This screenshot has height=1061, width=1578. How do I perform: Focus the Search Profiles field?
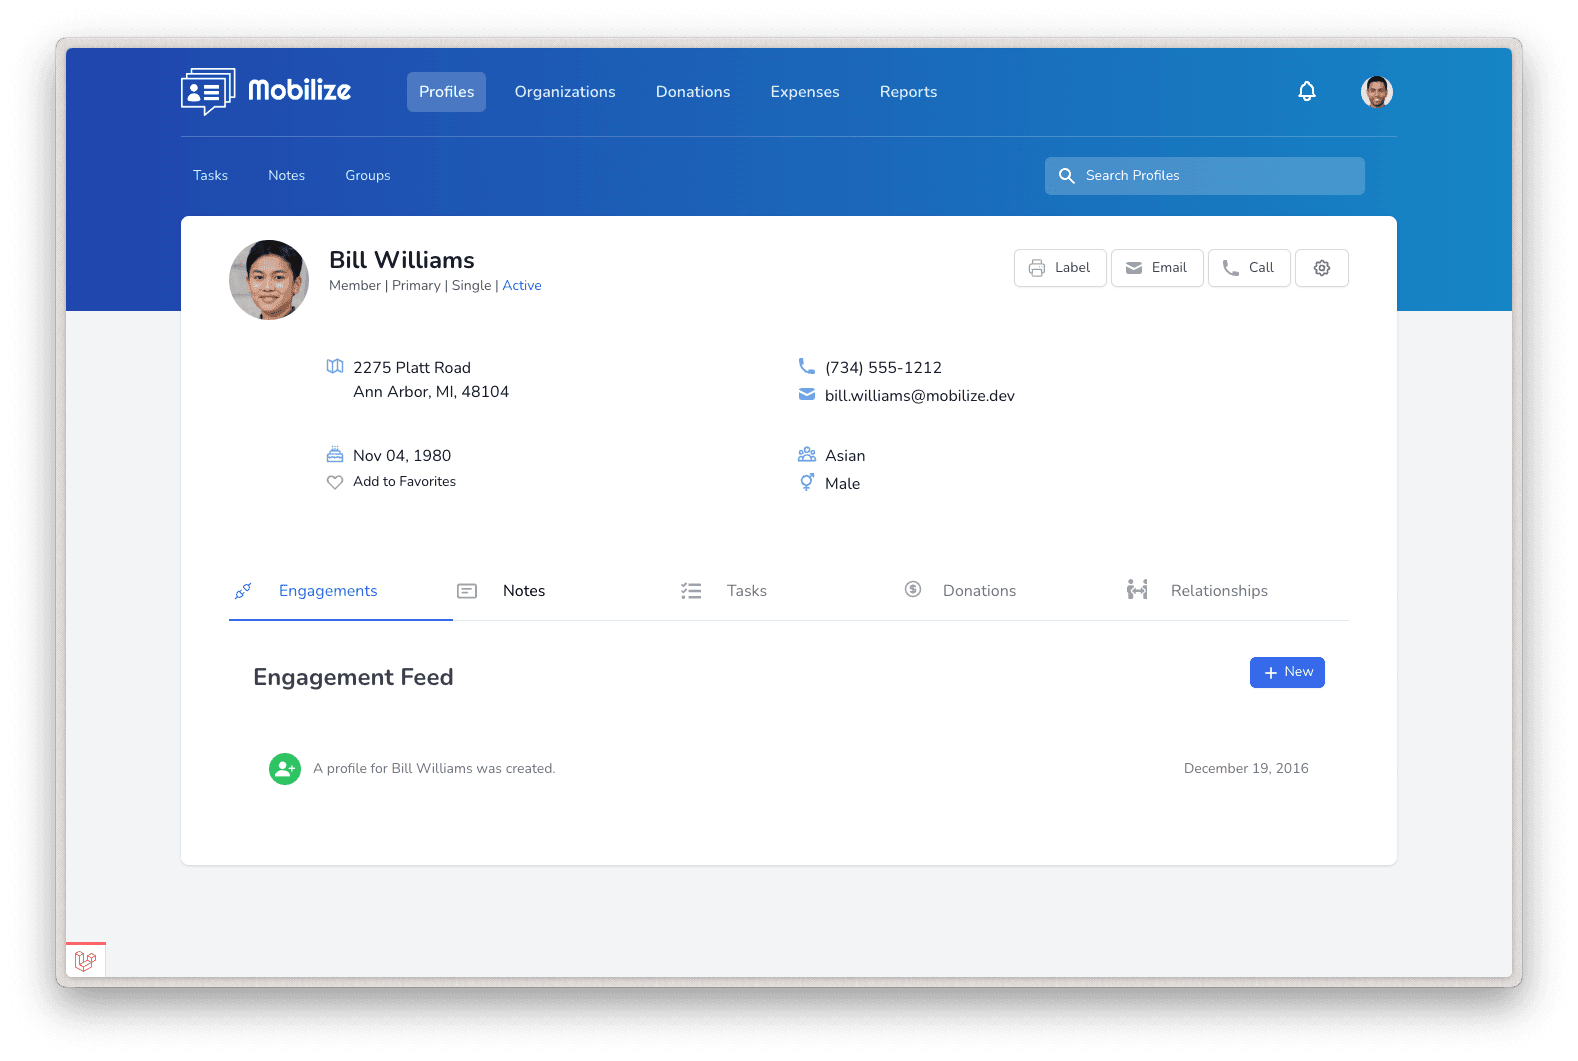pyautogui.click(x=1205, y=176)
